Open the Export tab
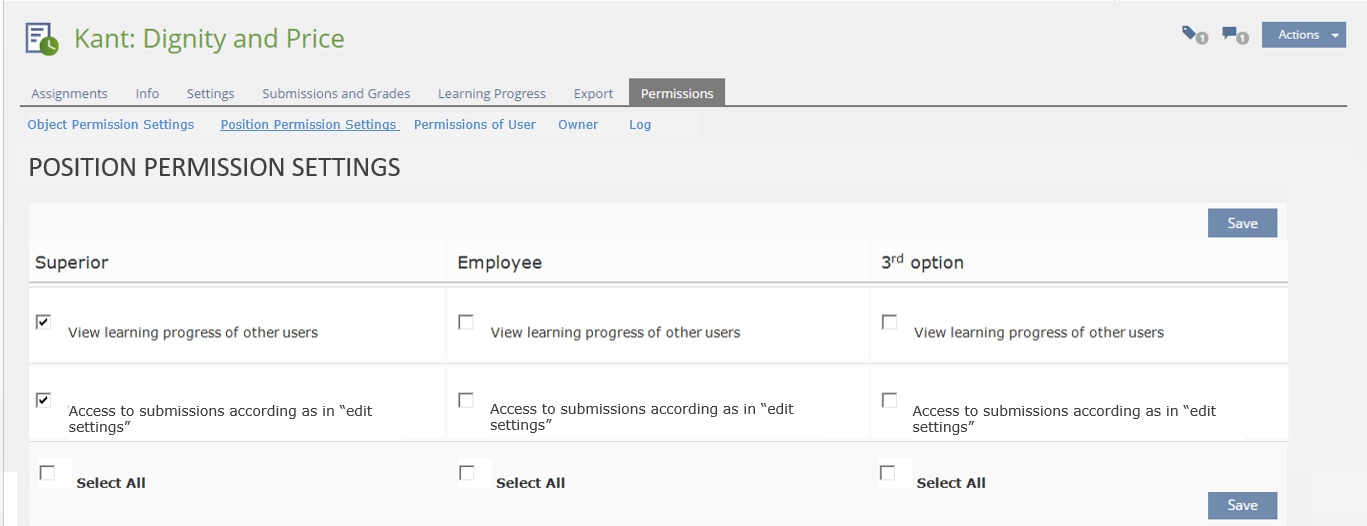The width and height of the screenshot is (1367, 526). click(593, 94)
